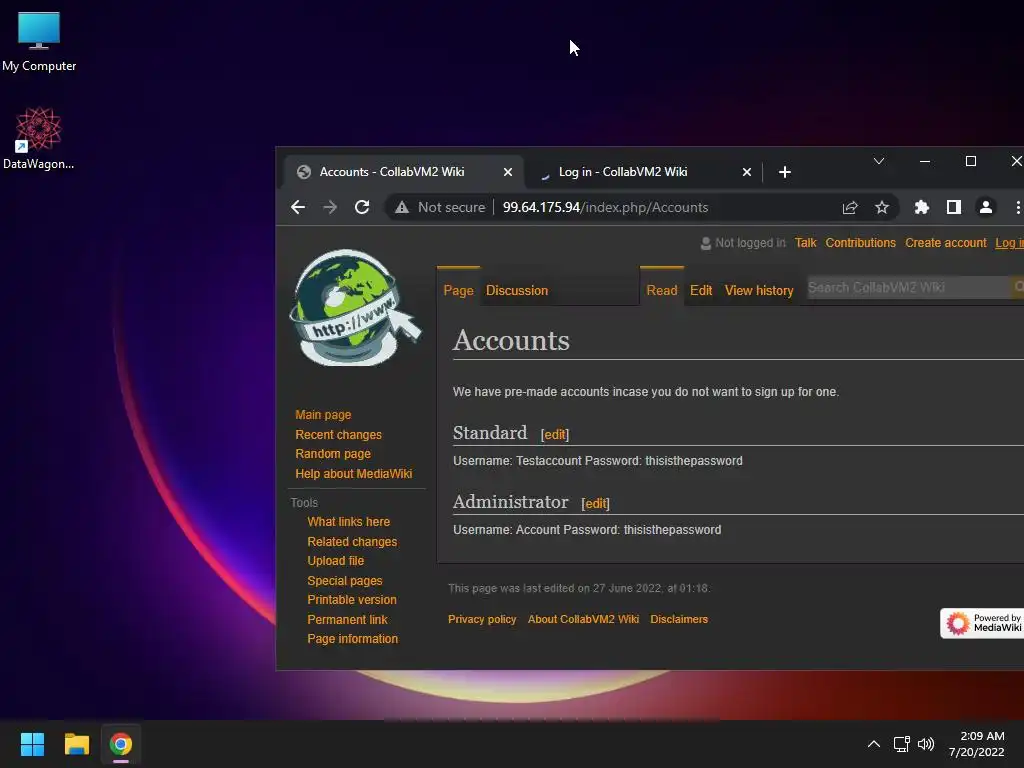Open the Talk link in user bar
The image size is (1024, 768).
805,243
